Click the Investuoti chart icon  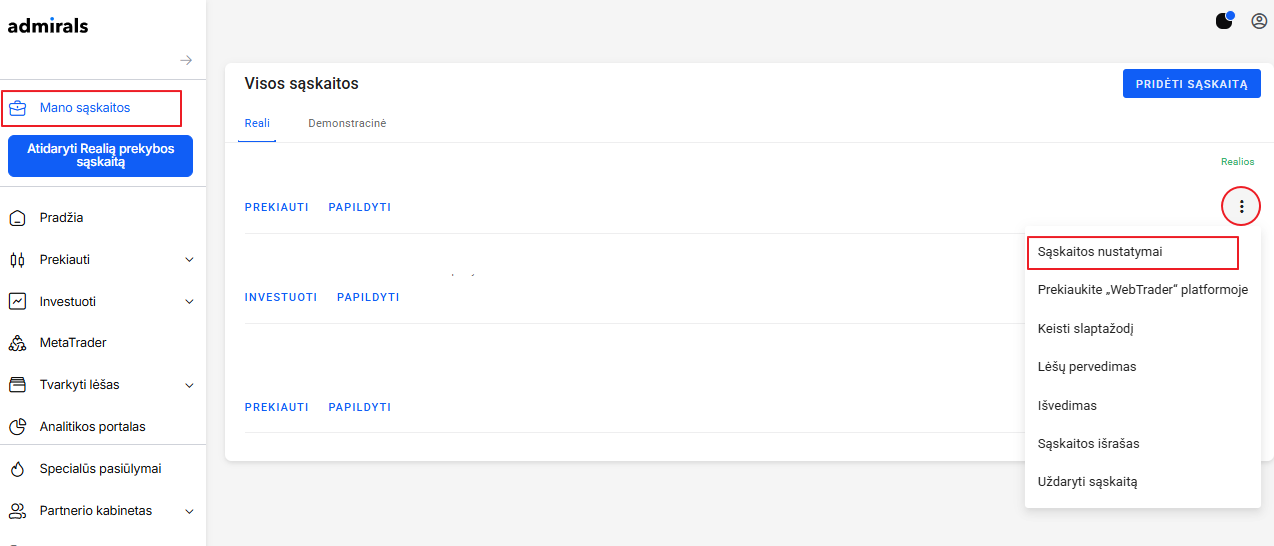17,301
